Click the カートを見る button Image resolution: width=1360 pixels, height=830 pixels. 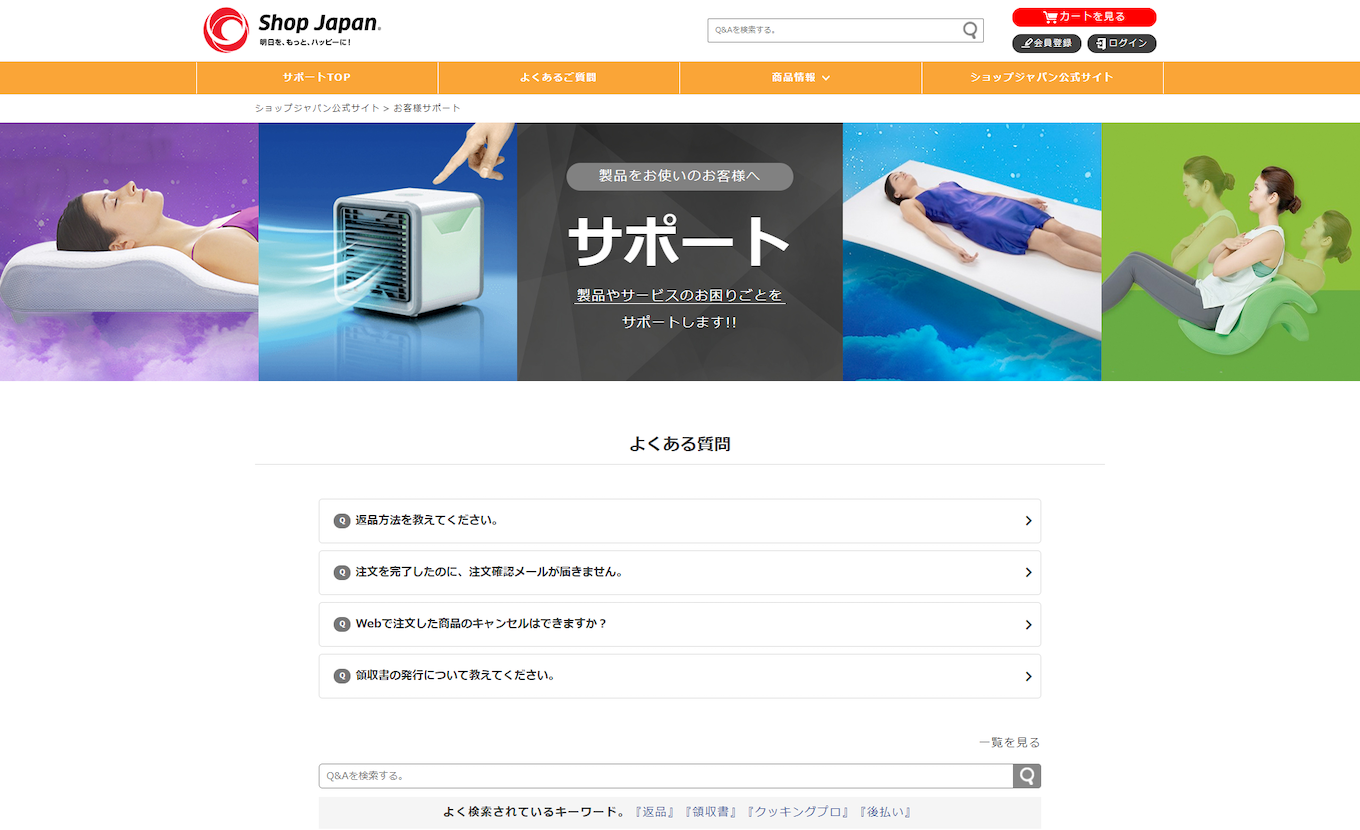click(1085, 17)
